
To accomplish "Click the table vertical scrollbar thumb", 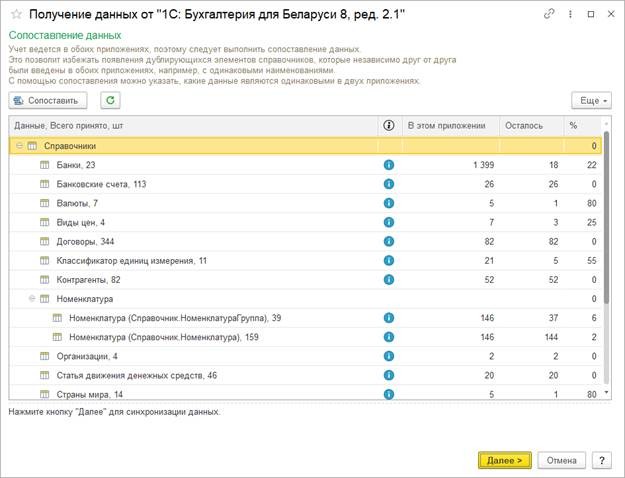I will pyautogui.click(x=606, y=217).
